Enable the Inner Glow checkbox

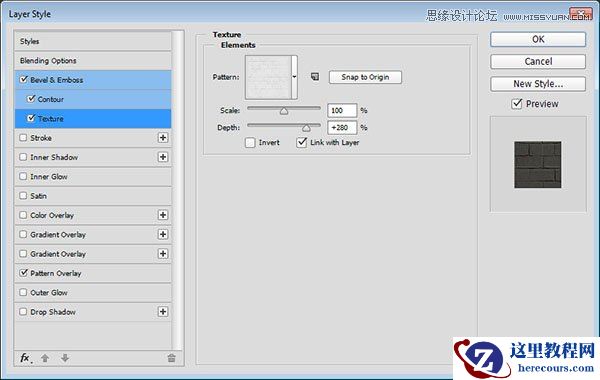pyautogui.click(x=23, y=176)
